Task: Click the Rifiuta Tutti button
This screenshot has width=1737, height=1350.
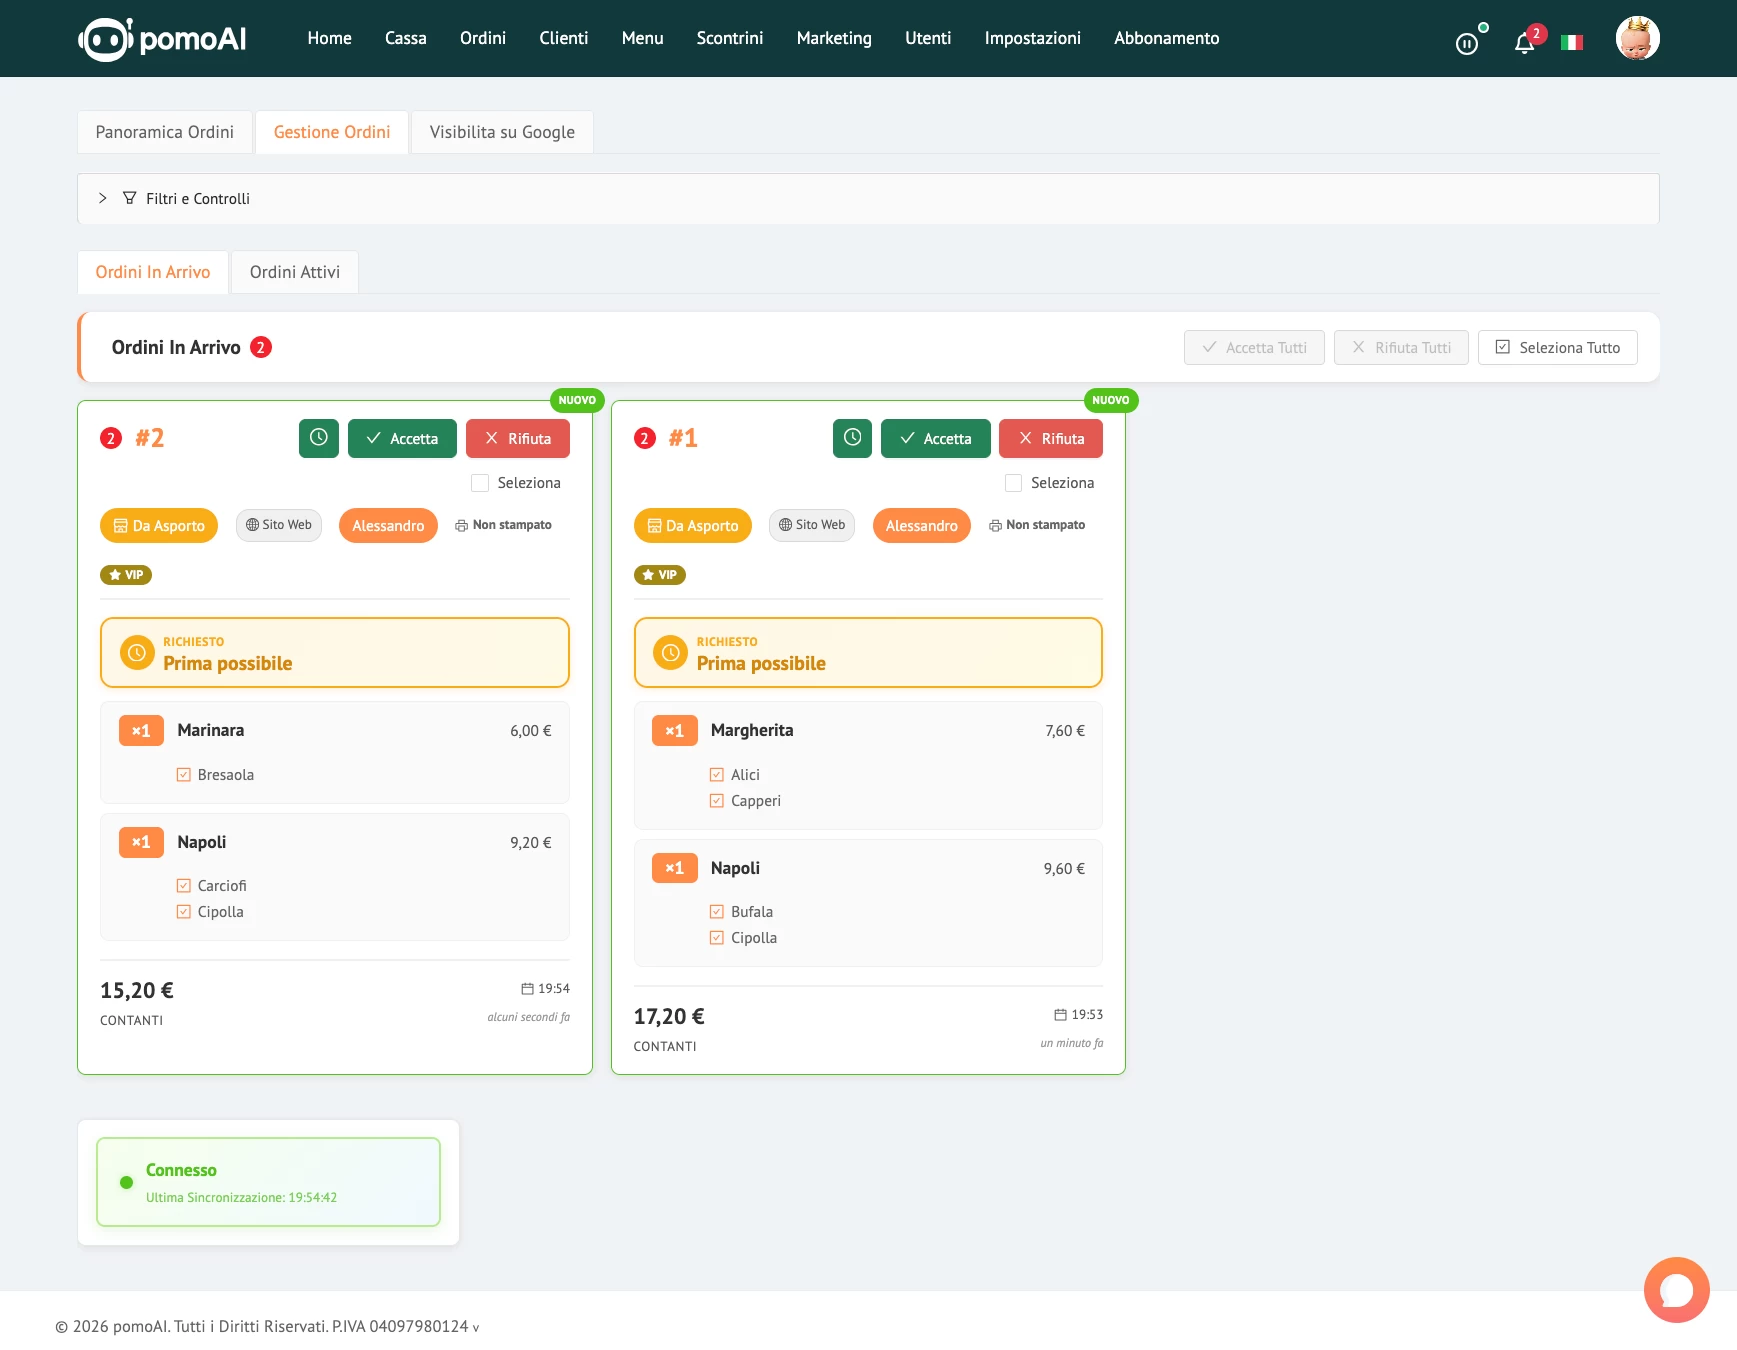Action: (x=1401, y=348)
